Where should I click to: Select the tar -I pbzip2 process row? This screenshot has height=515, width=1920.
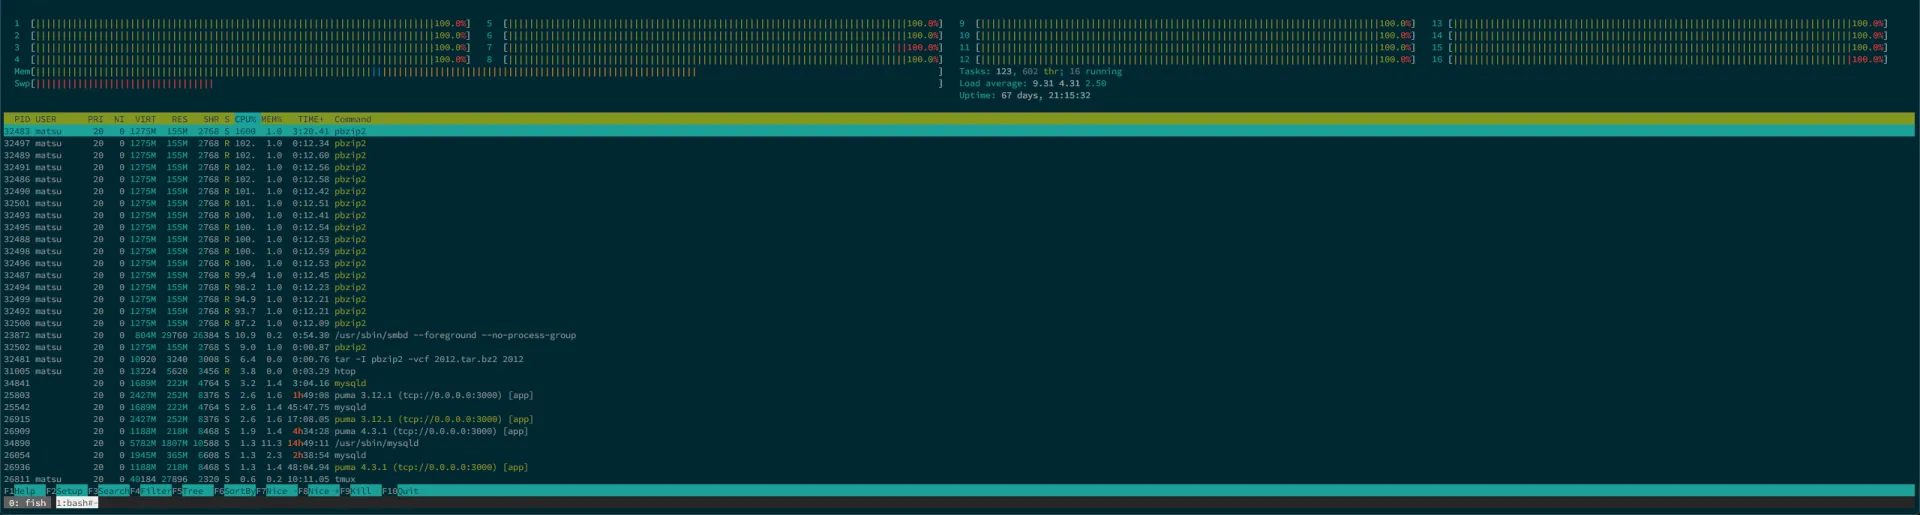[428, 359]
